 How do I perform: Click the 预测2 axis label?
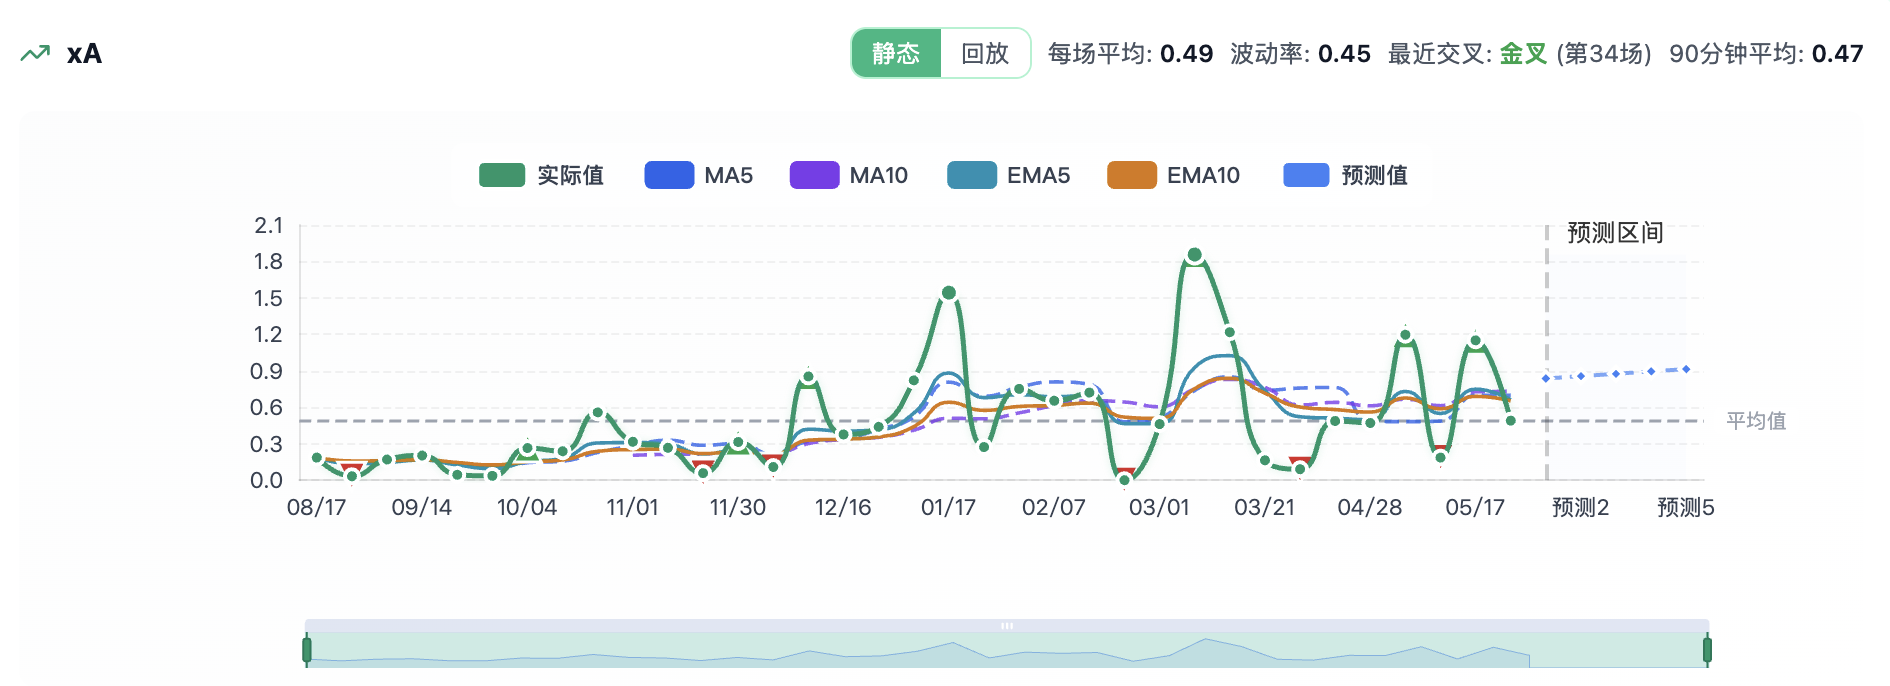1581,507
